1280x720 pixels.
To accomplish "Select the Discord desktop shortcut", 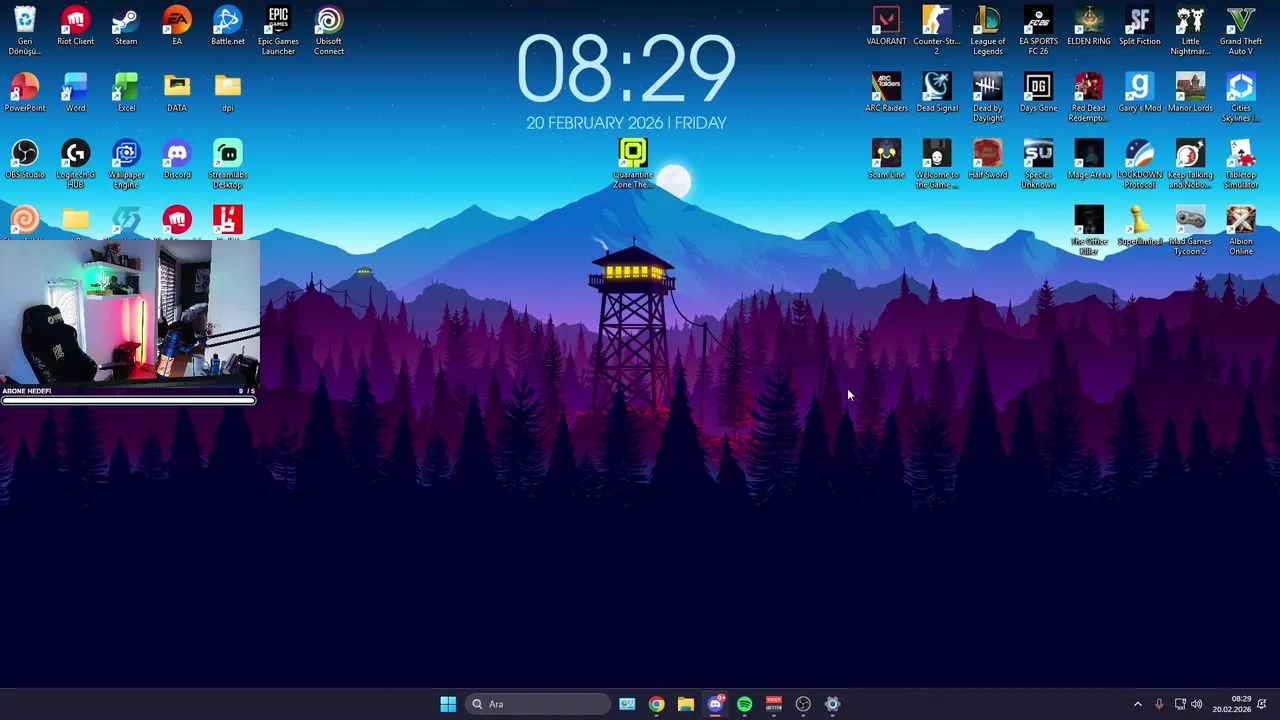I will click(x=177, y=160).
